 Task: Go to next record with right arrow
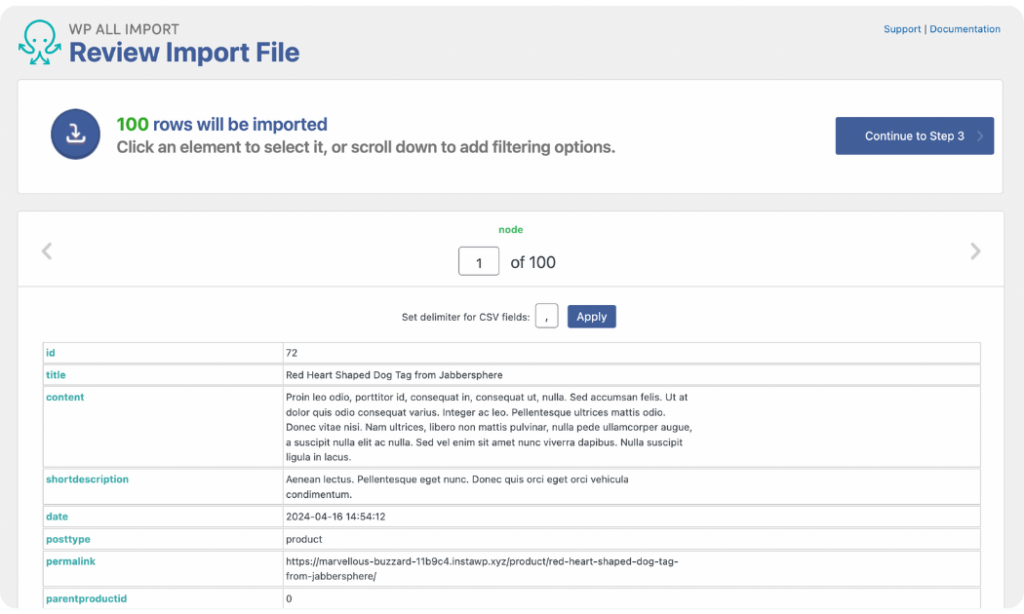pos(975,251)
